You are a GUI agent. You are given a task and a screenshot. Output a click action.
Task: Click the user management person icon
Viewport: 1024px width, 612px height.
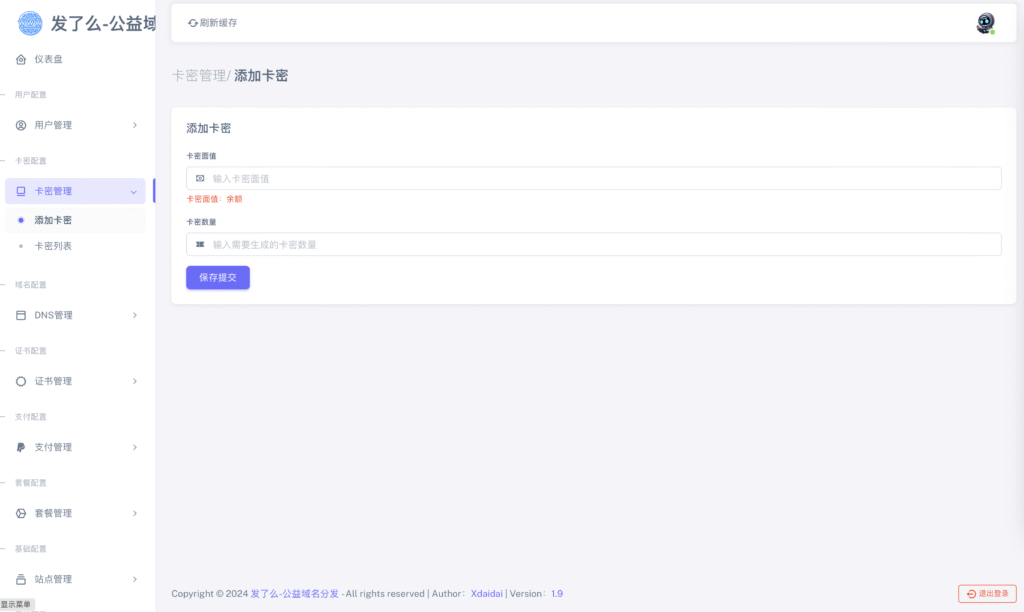pos(21,125)
